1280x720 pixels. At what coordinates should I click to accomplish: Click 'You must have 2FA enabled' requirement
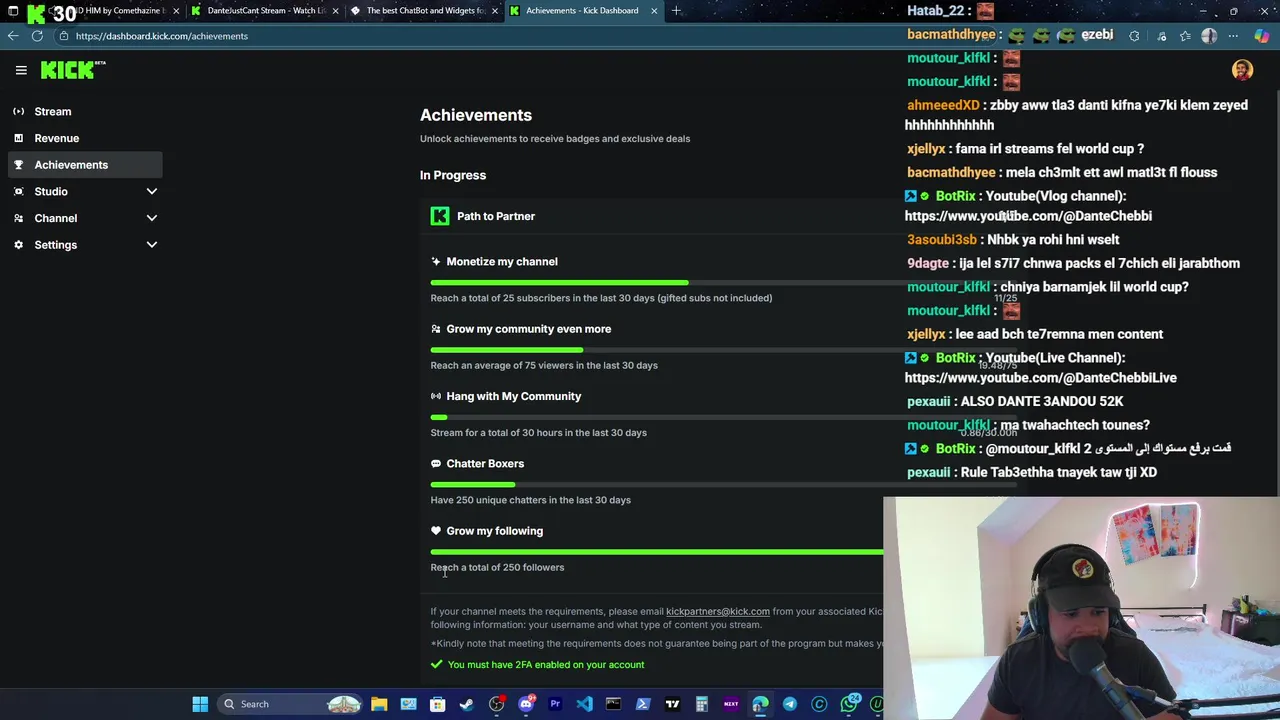pos(546,664)
